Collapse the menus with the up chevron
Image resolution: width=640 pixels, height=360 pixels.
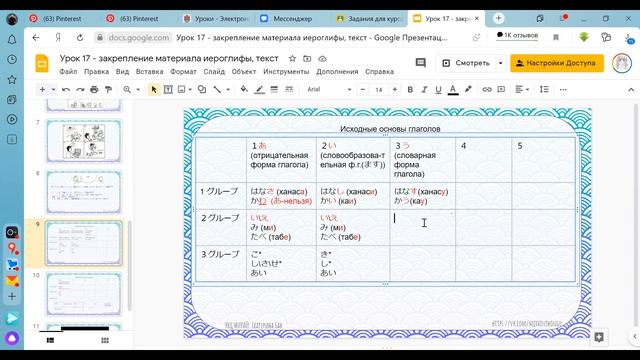tap(631, 89)
